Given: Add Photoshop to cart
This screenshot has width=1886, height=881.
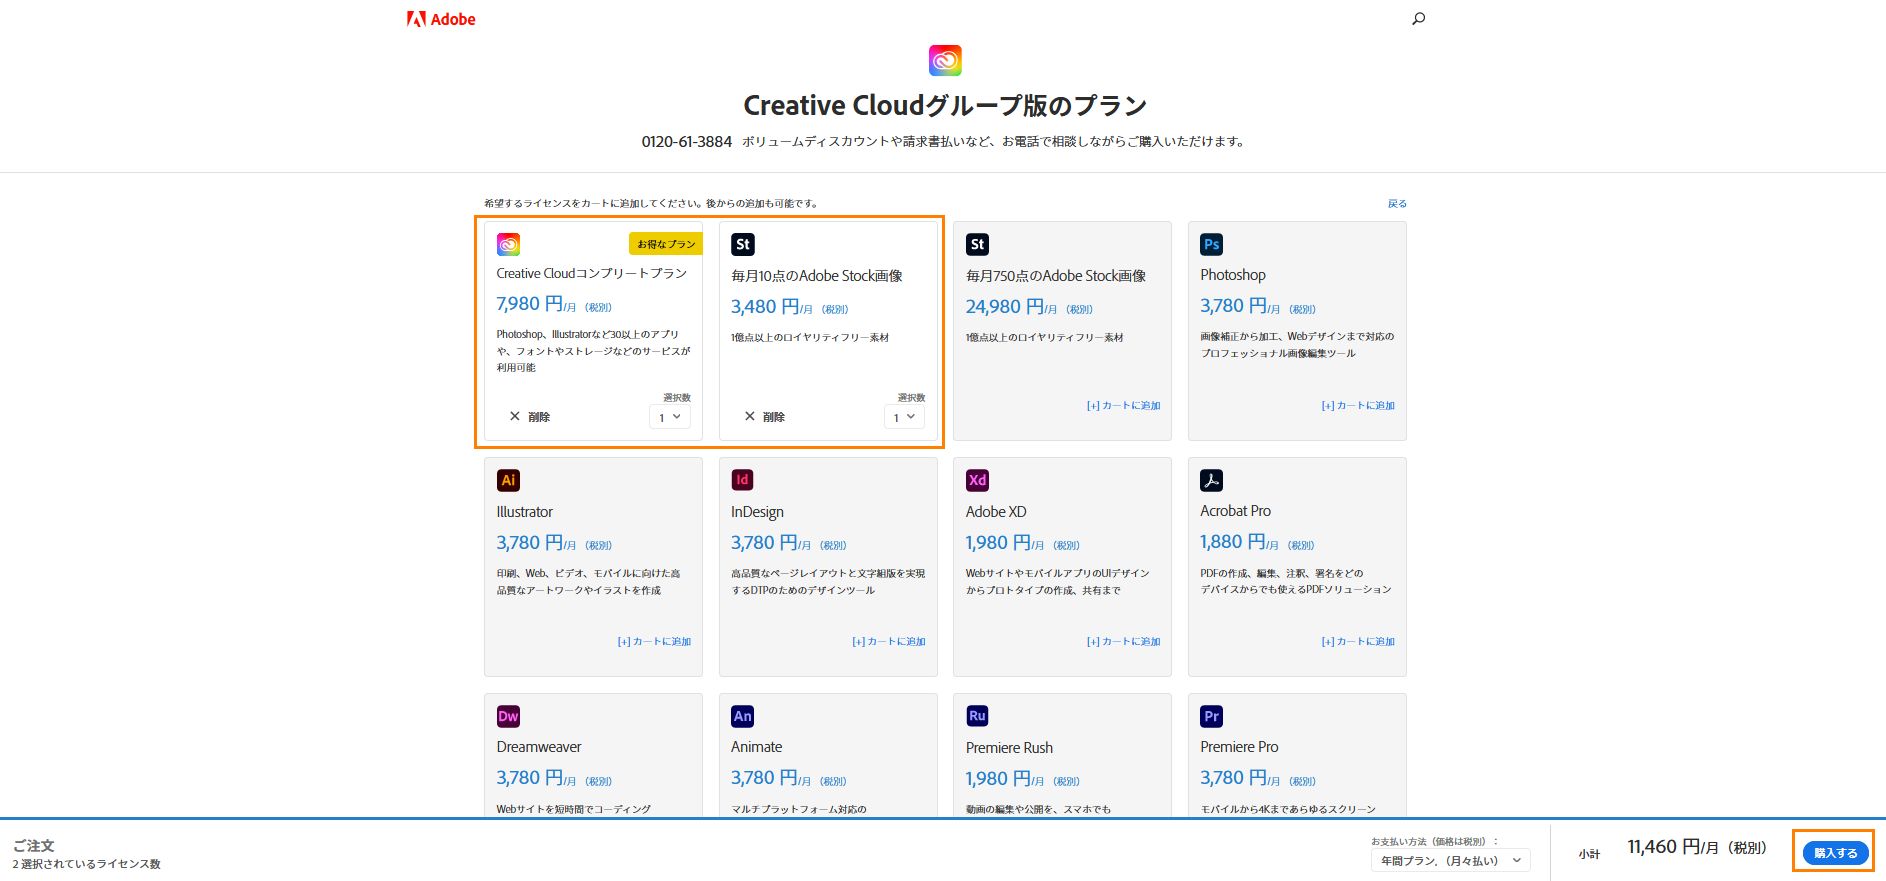Looking at the screenshot, I should 1358,406.
